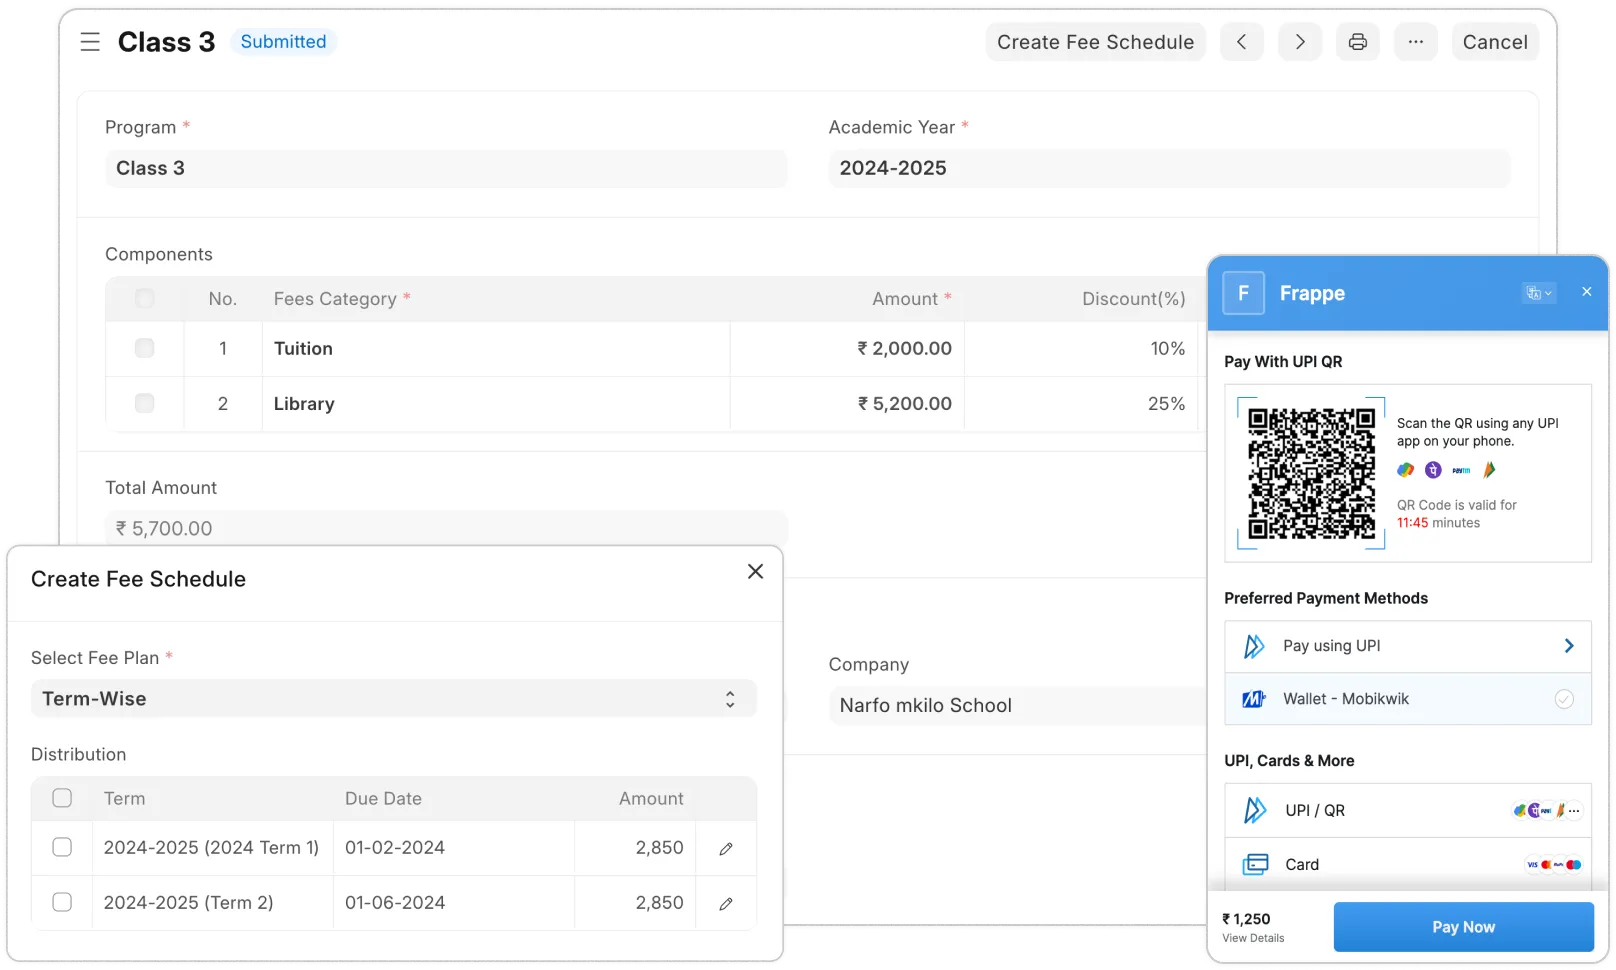Select the Library component checkbox

[x=144, y=403]
